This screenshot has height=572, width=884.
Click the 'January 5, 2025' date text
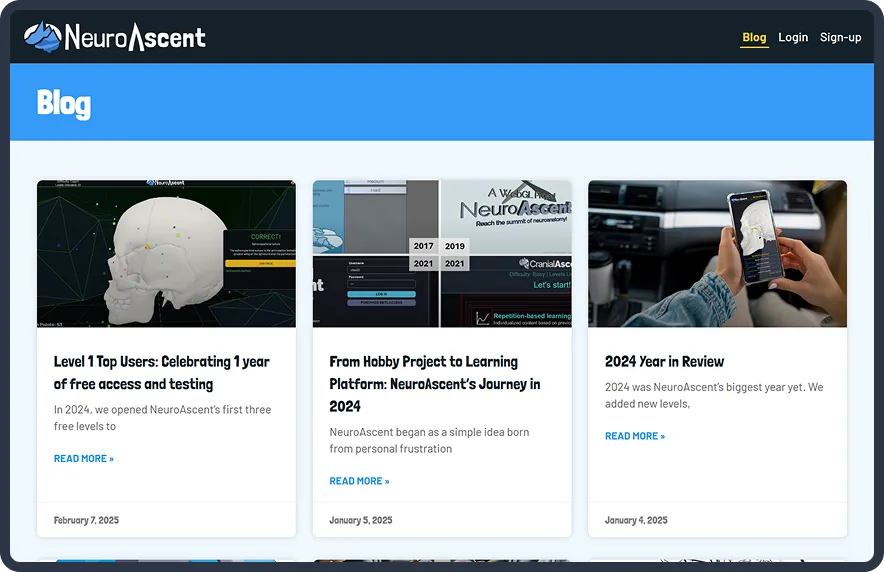click(x=361, y=520)
